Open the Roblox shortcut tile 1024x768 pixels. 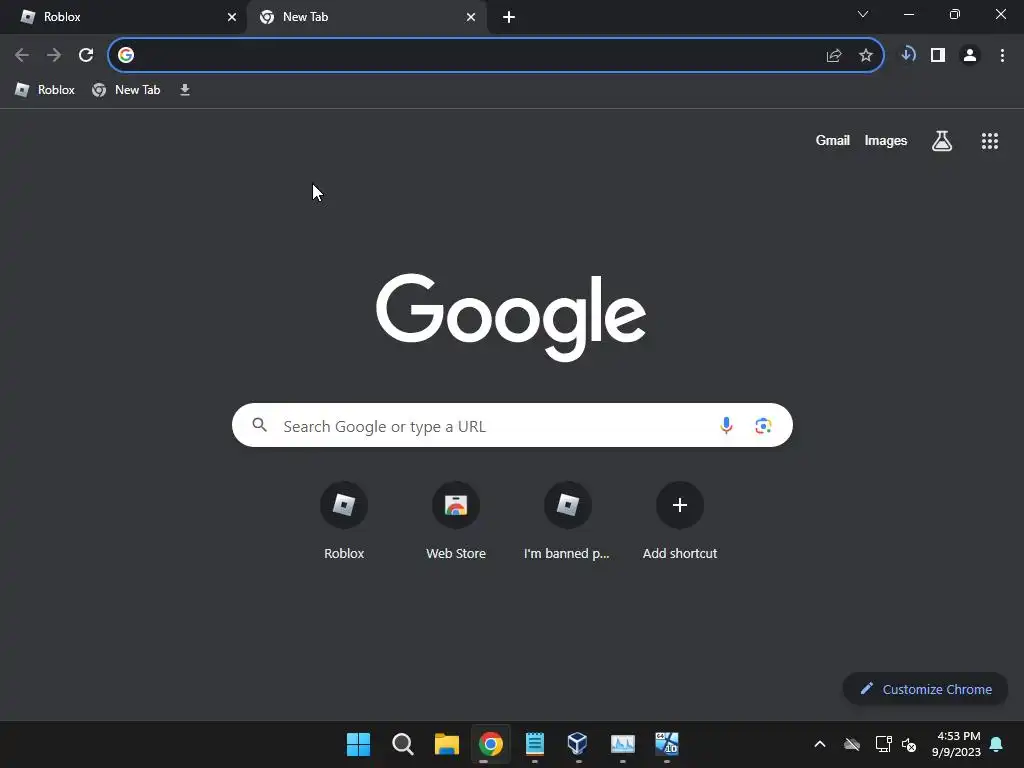point(344,521)
